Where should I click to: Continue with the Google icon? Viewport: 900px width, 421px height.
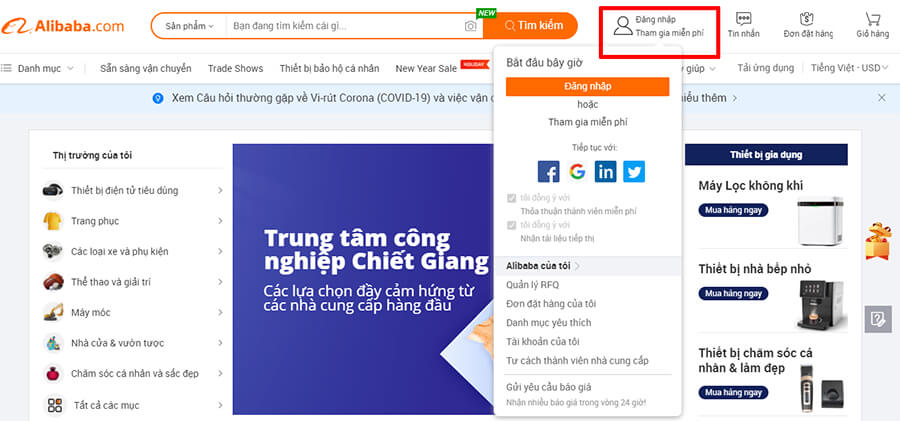tap(577, 171)
